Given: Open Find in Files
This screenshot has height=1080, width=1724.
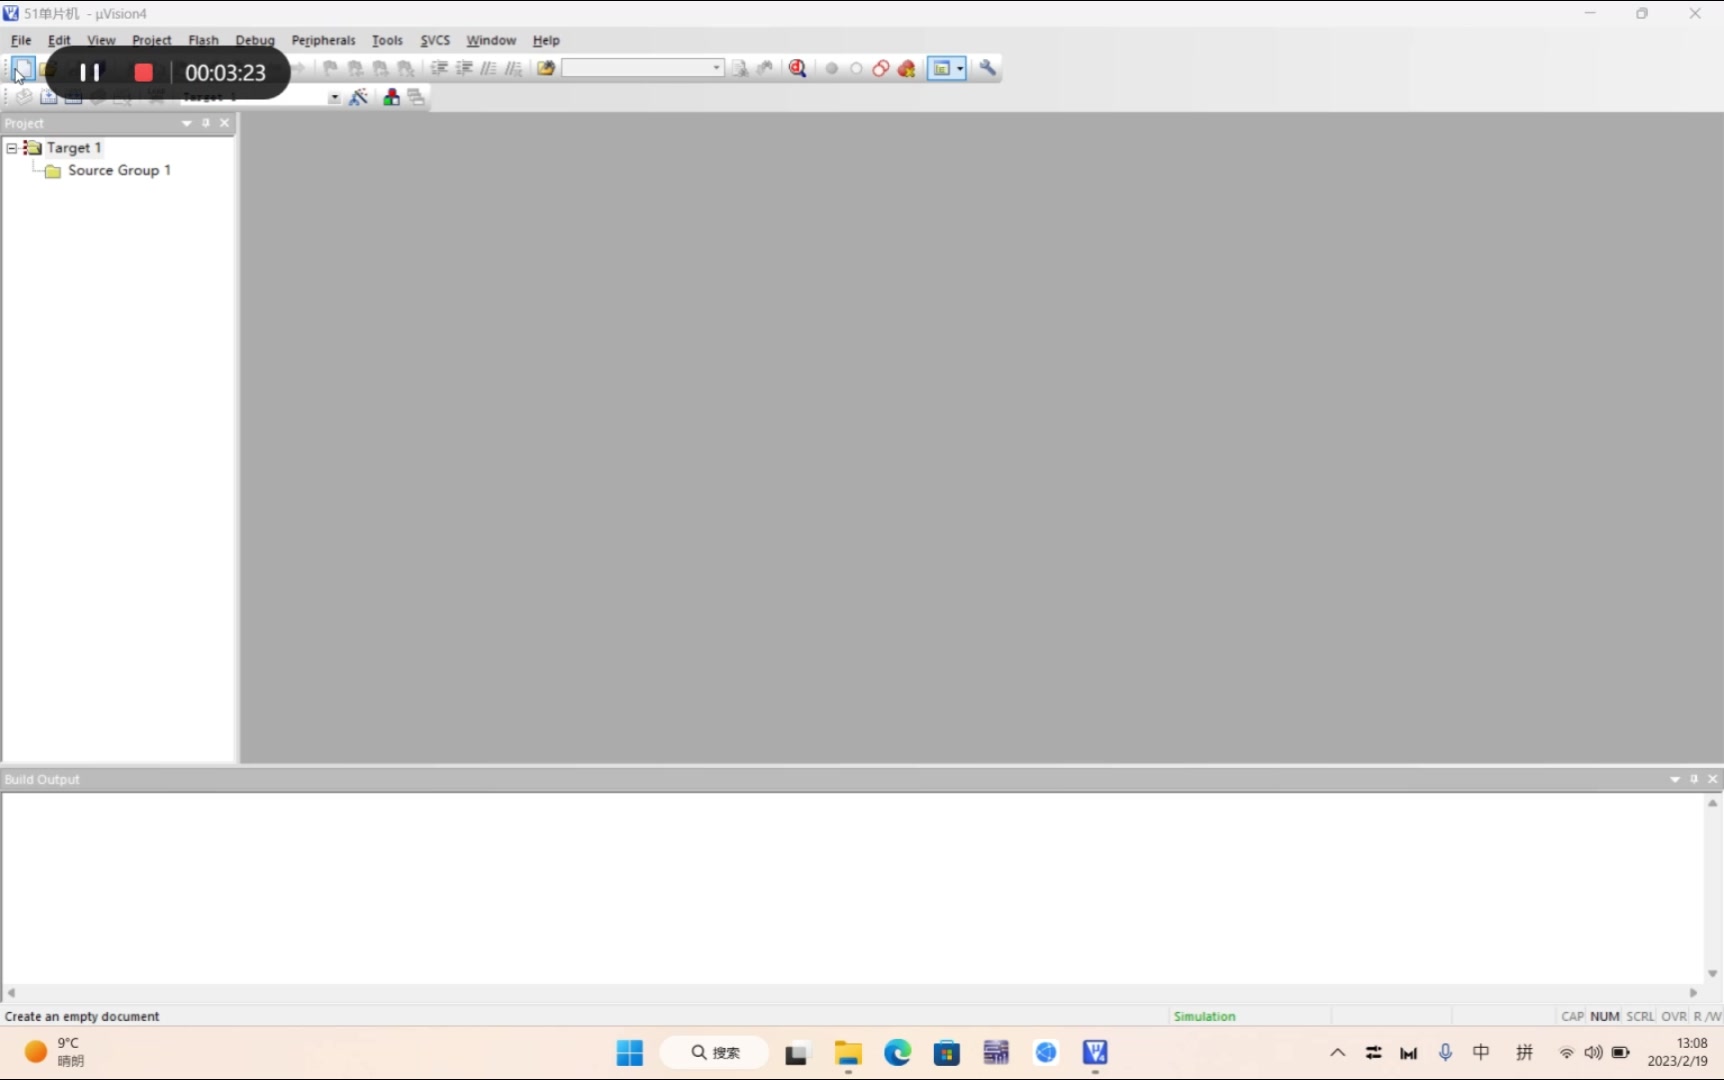Looking at the screenshot, I should tap(546, 68).
